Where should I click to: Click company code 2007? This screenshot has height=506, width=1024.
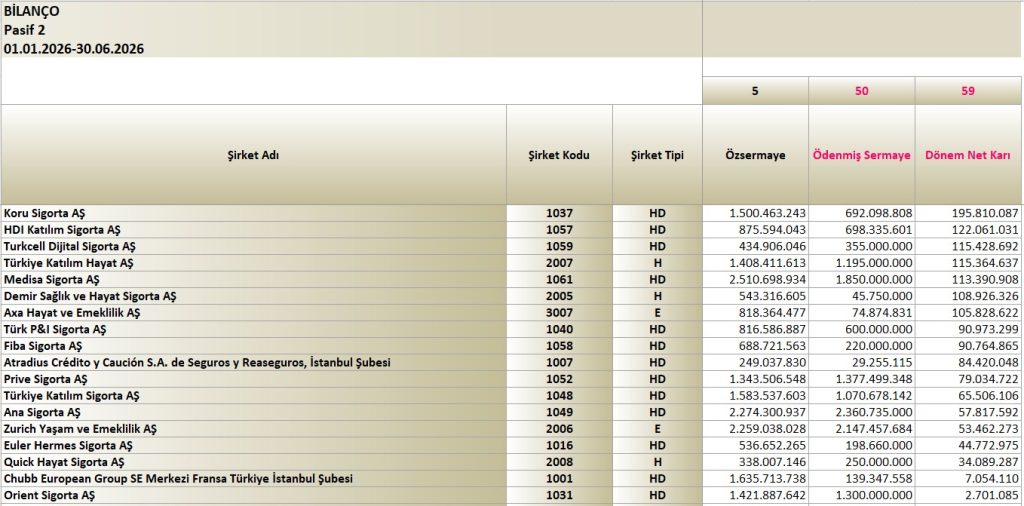click(x=559, y=263)
